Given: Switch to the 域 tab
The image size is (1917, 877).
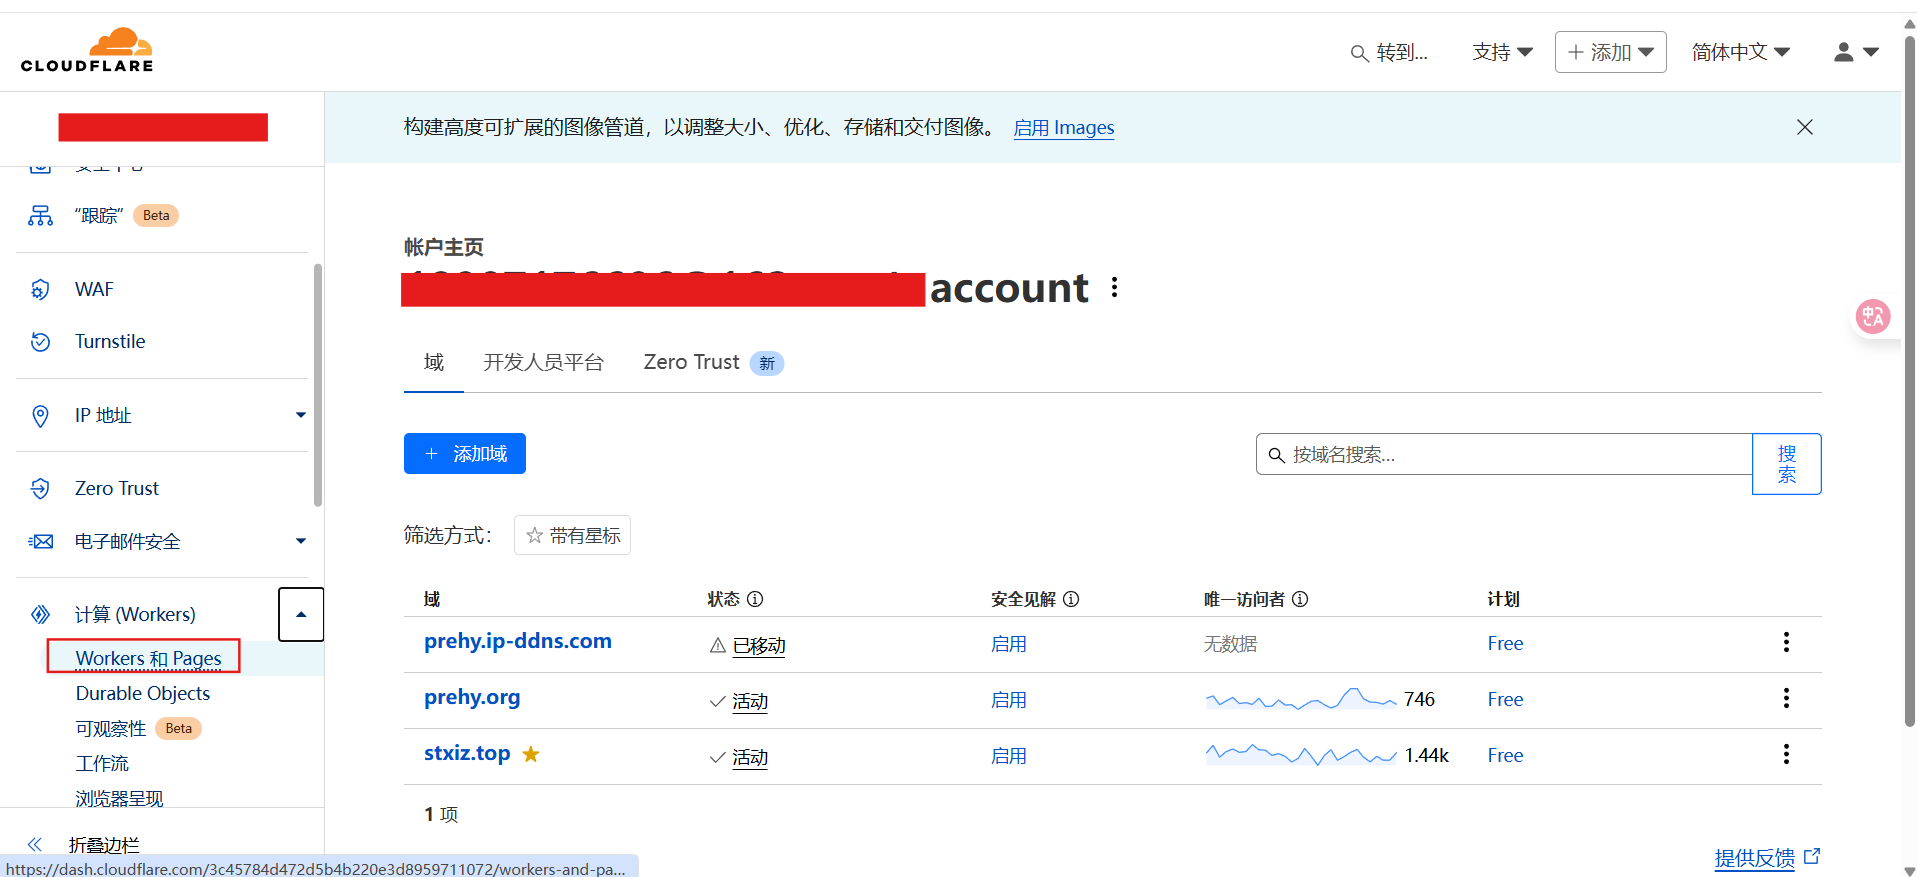Looking at the screenshot, I should (x=434, y=362).
